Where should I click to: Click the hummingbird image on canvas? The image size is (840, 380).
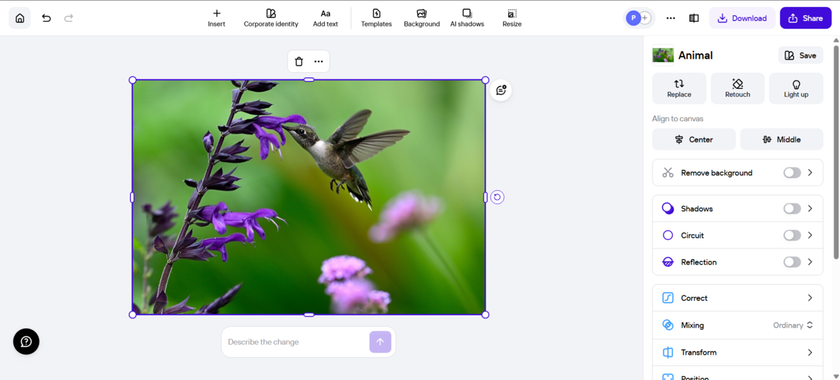[x=309, y=197]
